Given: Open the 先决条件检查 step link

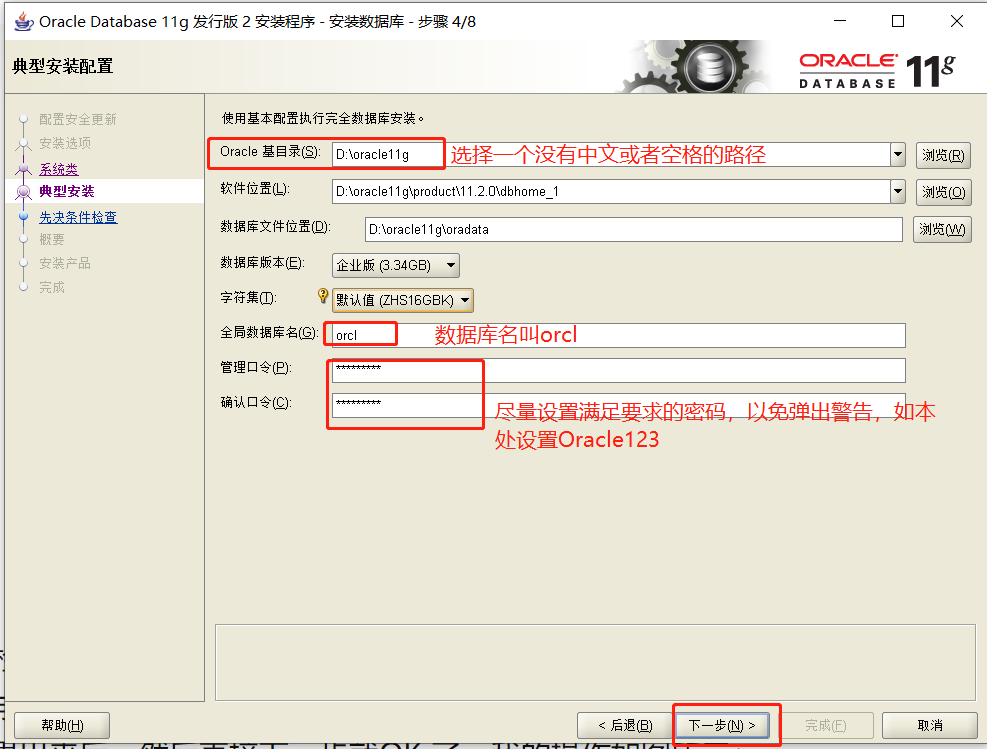Looking at the screenshot, I should click(78, 217).
